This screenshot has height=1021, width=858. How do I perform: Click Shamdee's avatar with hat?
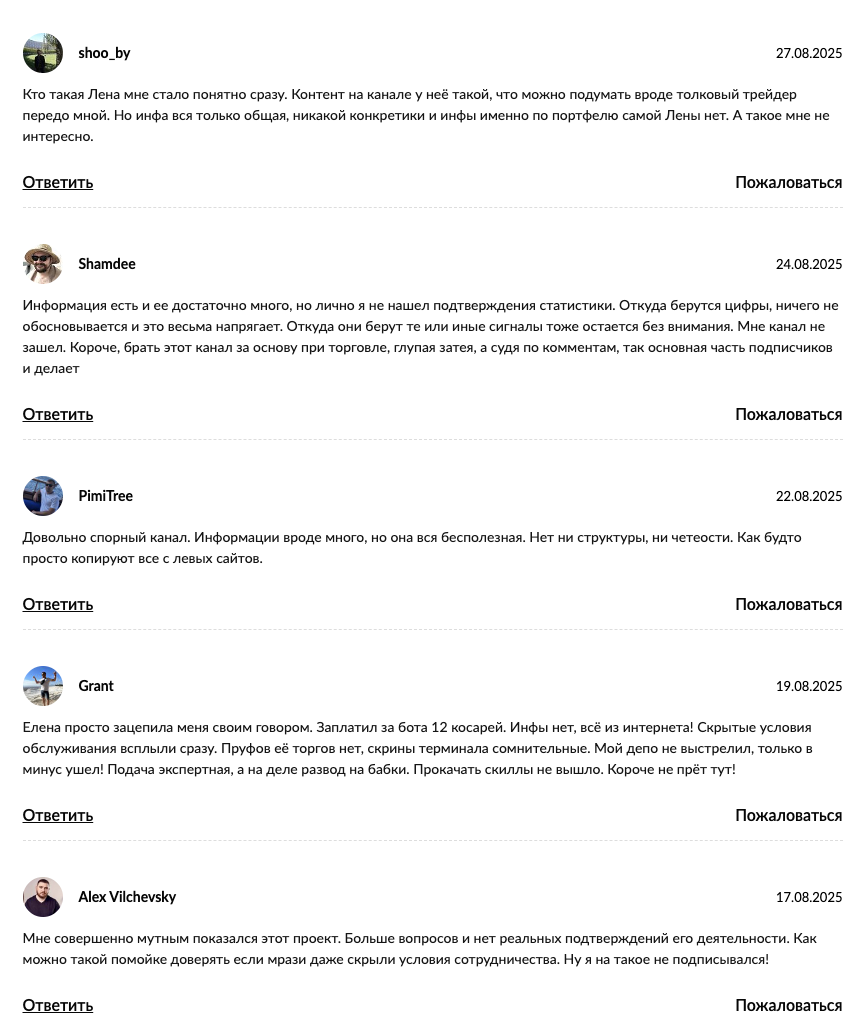(x=43, y=264)
